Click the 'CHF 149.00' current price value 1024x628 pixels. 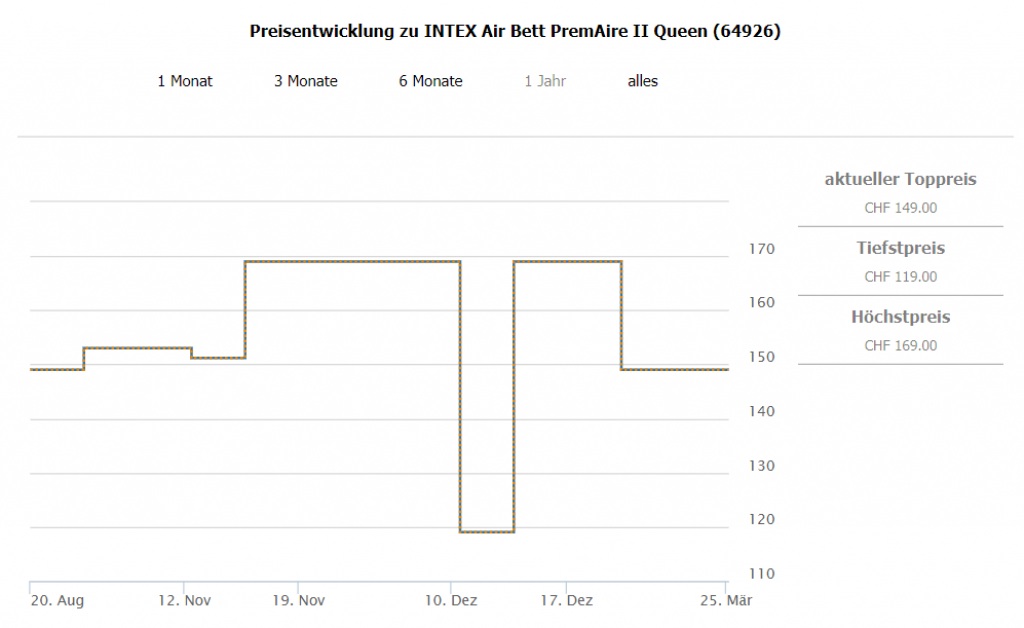[x=900, y=208]
